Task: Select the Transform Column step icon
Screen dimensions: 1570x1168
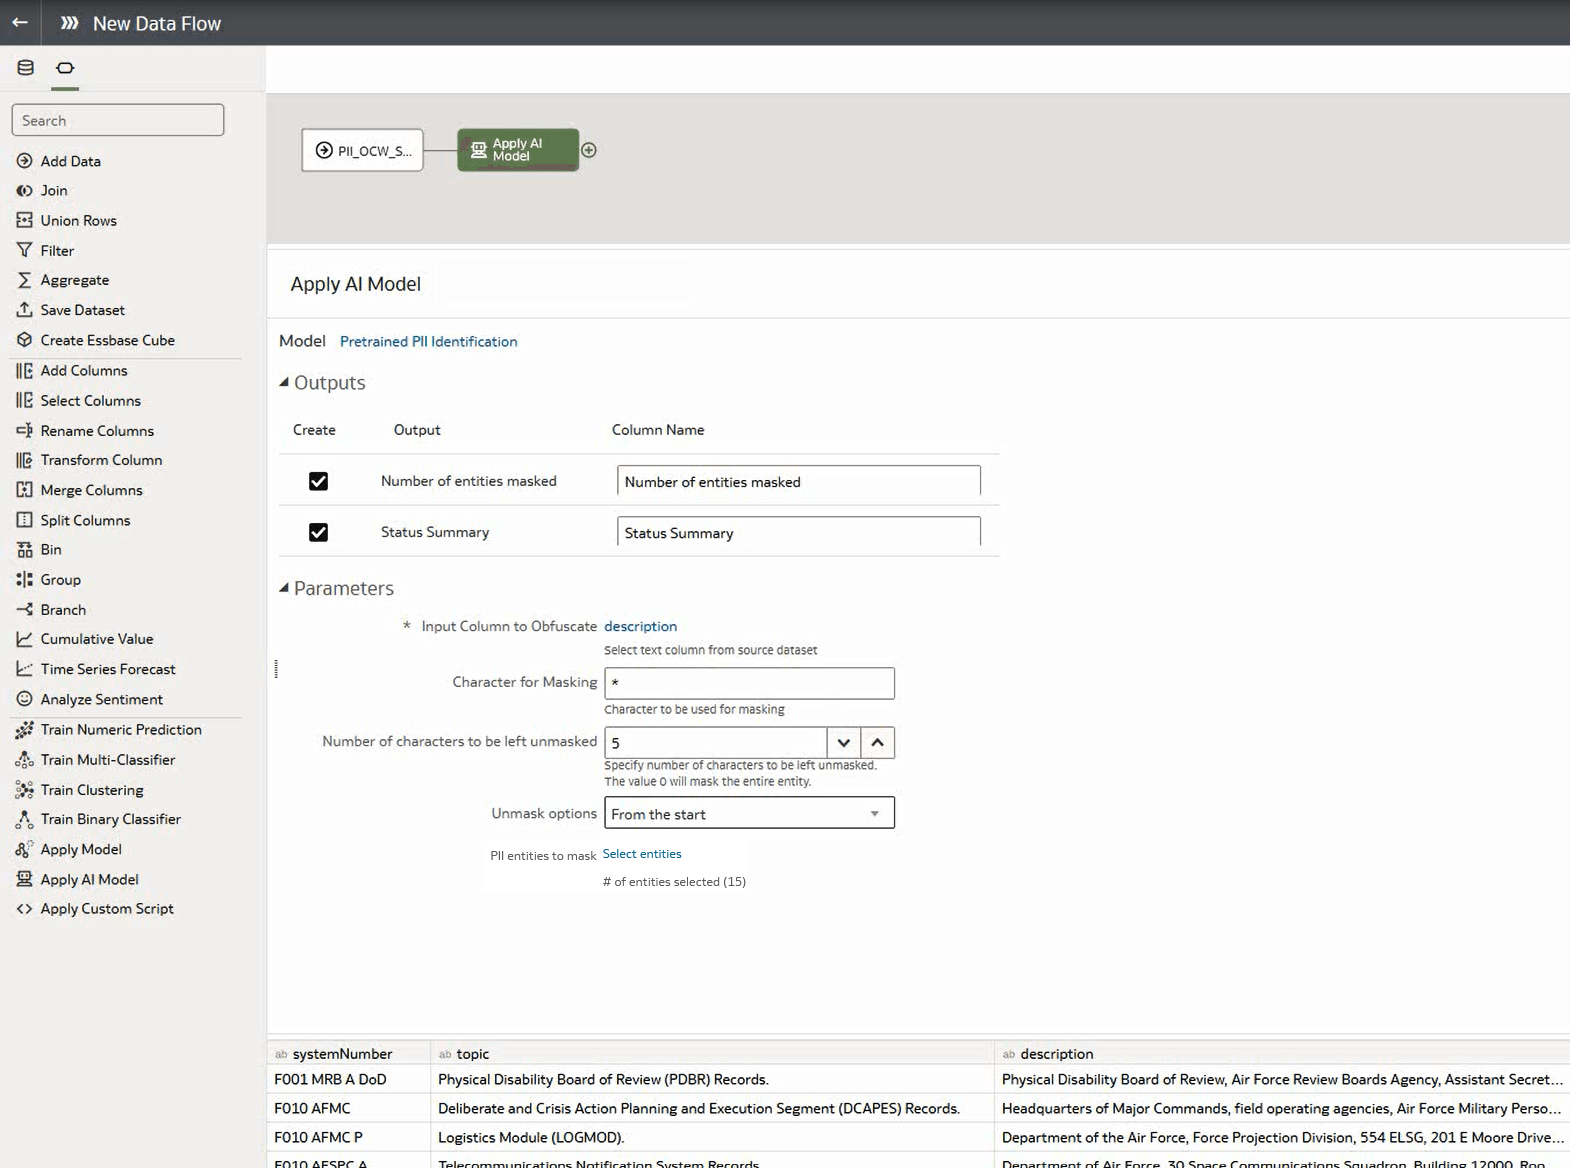Action: point(25,460)
